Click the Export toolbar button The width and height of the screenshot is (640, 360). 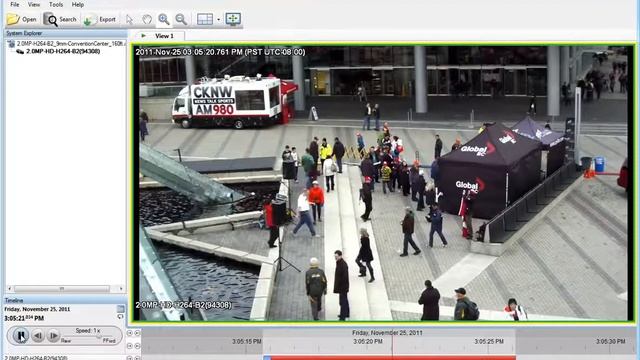[x=100, y=19]
